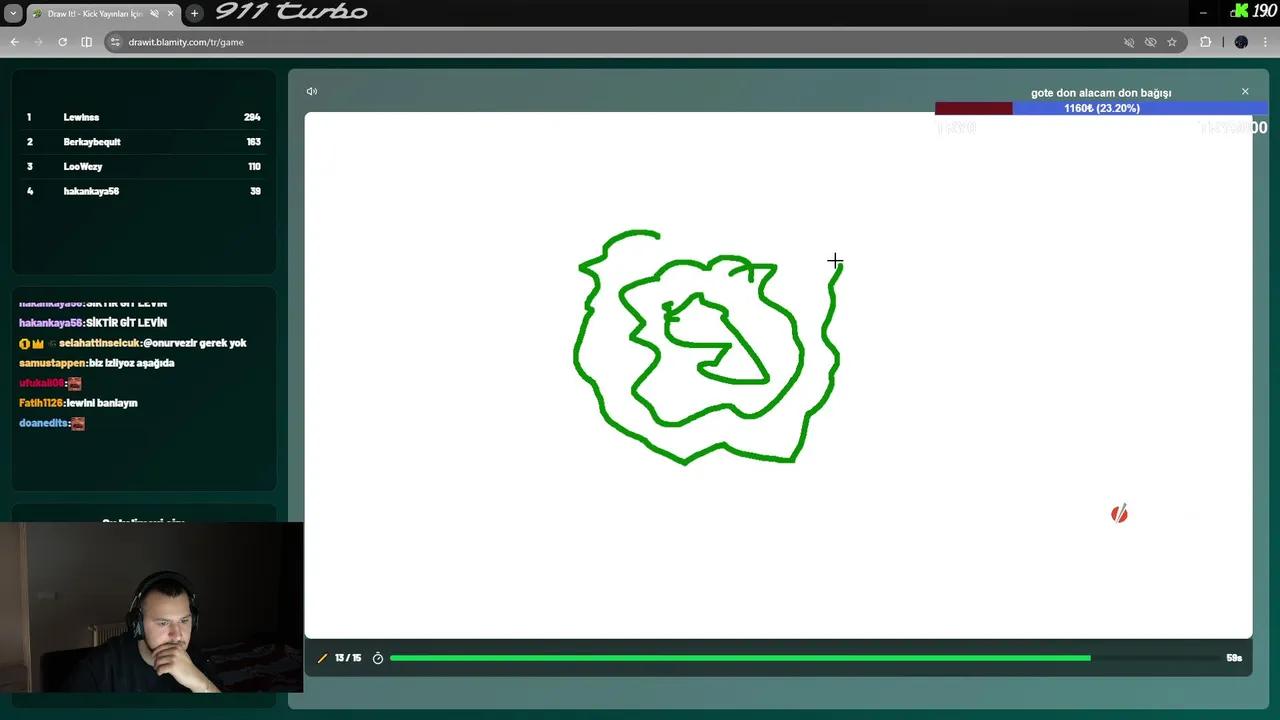This screenshot has width=1280, height=720.
Task: Close the game panel with the X
Action: point(1245,91)
